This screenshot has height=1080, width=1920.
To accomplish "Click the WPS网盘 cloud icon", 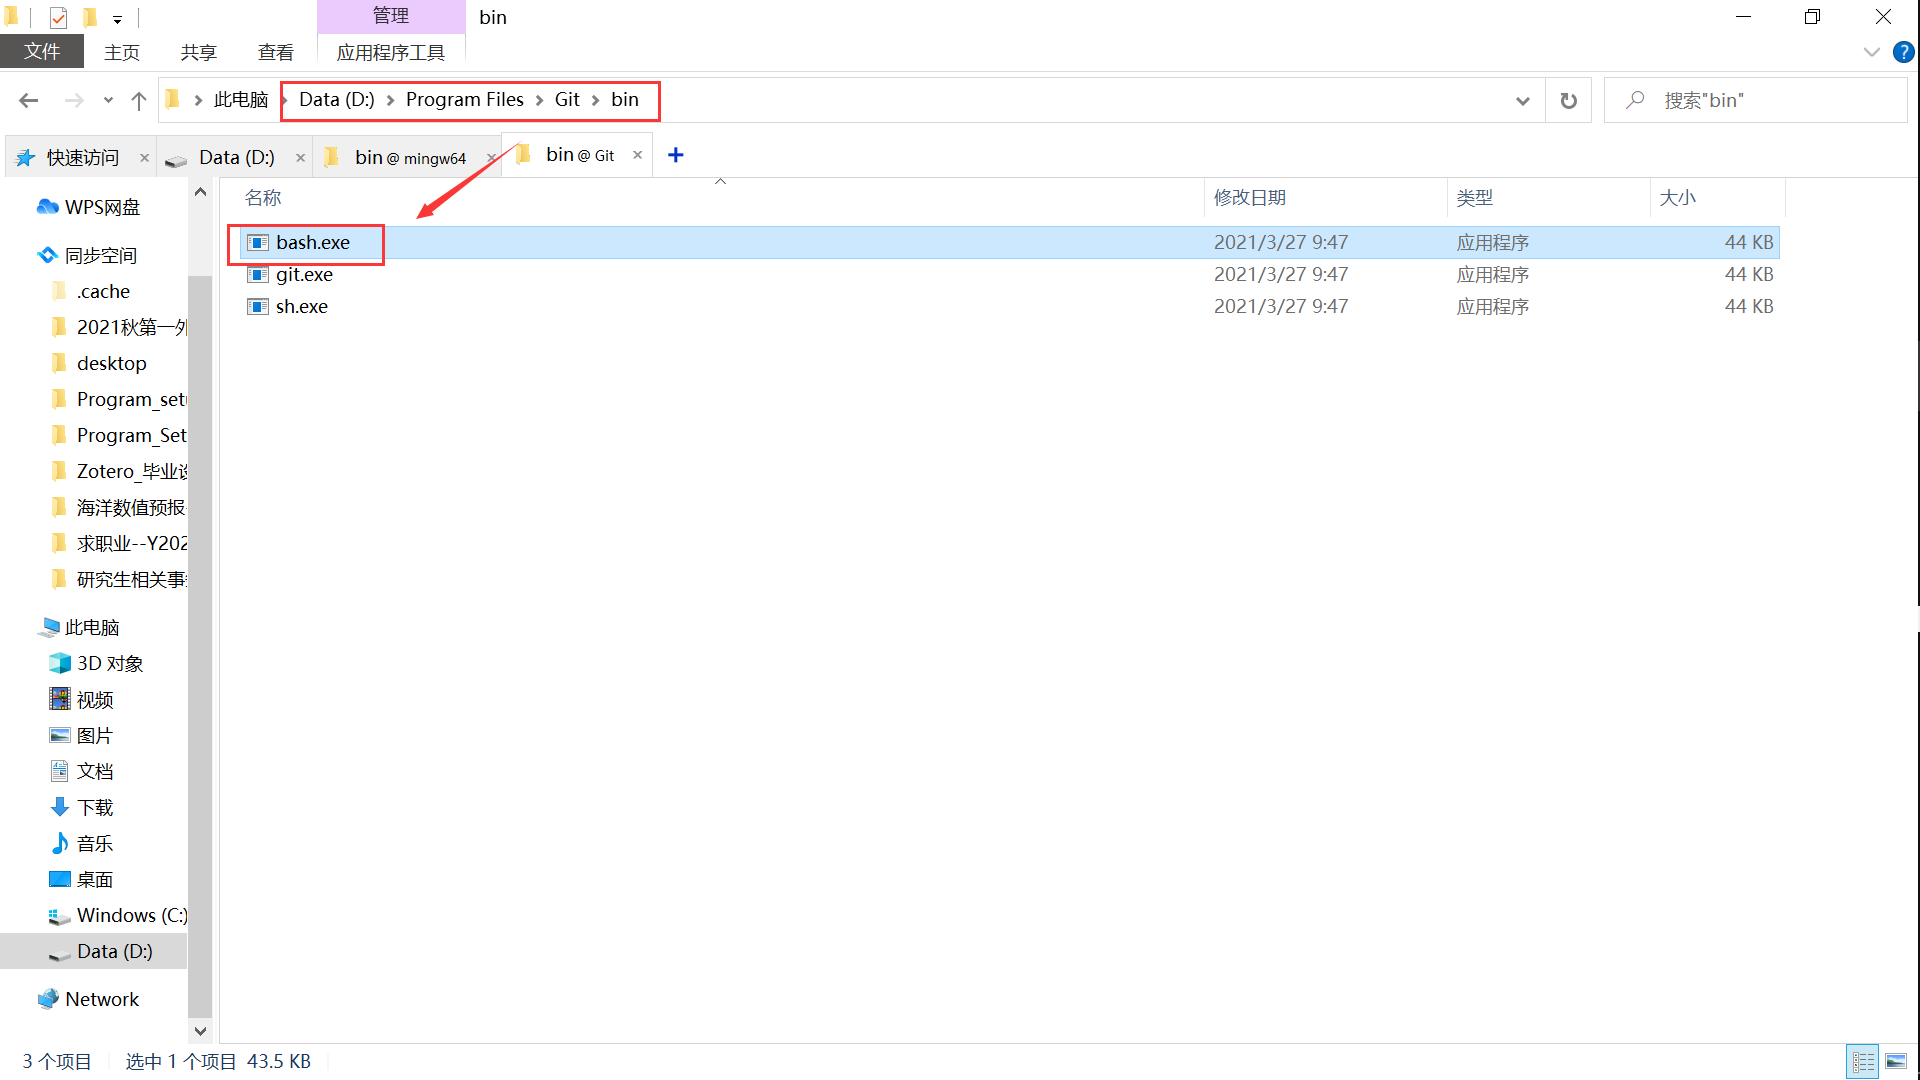I will [x=47, y=207].
